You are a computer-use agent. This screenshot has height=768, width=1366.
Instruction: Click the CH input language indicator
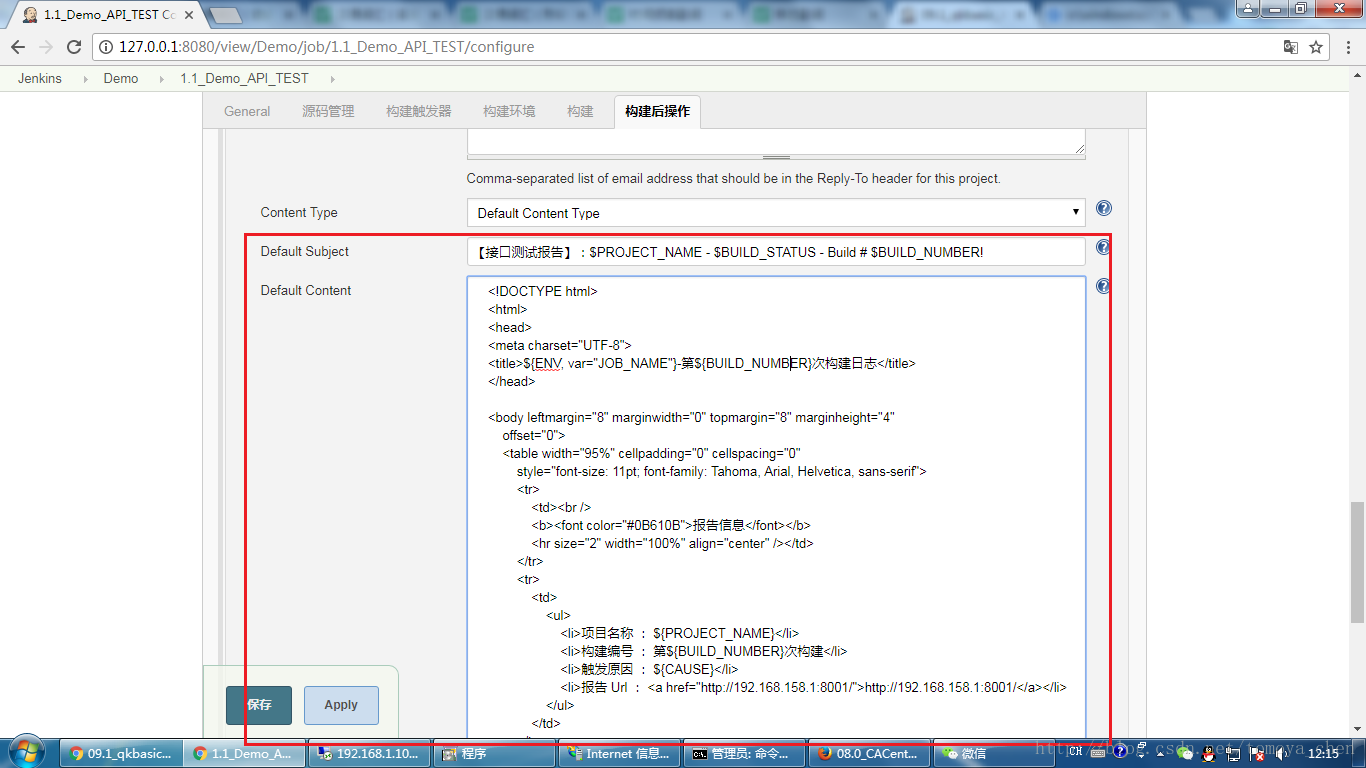point(1075,751)
